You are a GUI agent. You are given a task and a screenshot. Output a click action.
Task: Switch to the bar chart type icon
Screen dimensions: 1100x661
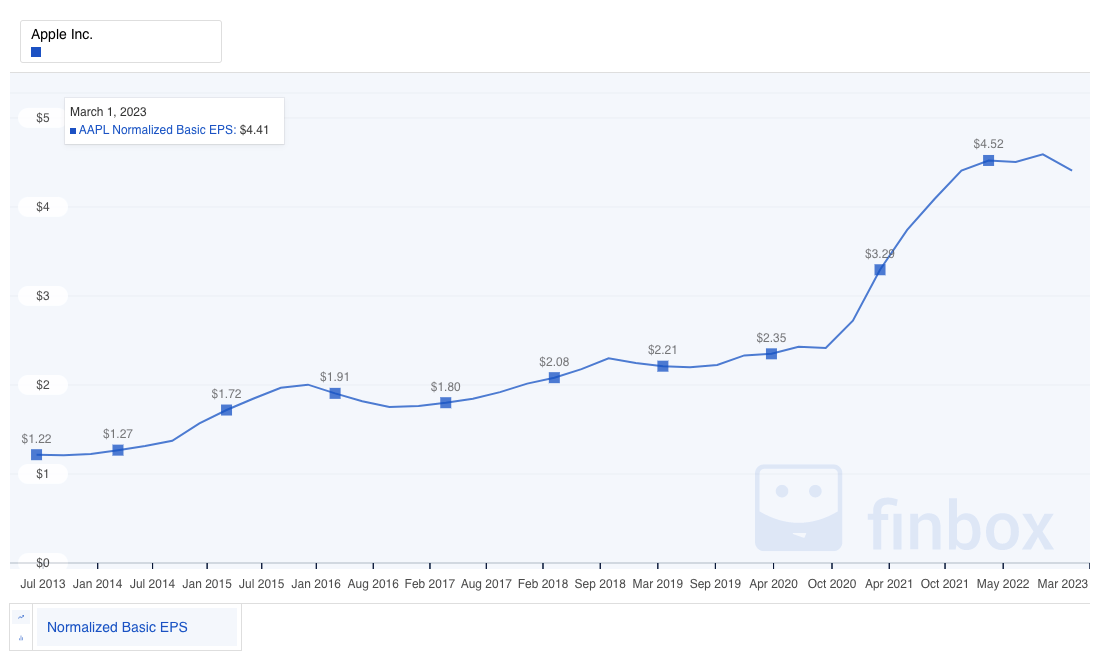(x=21, y=637)
